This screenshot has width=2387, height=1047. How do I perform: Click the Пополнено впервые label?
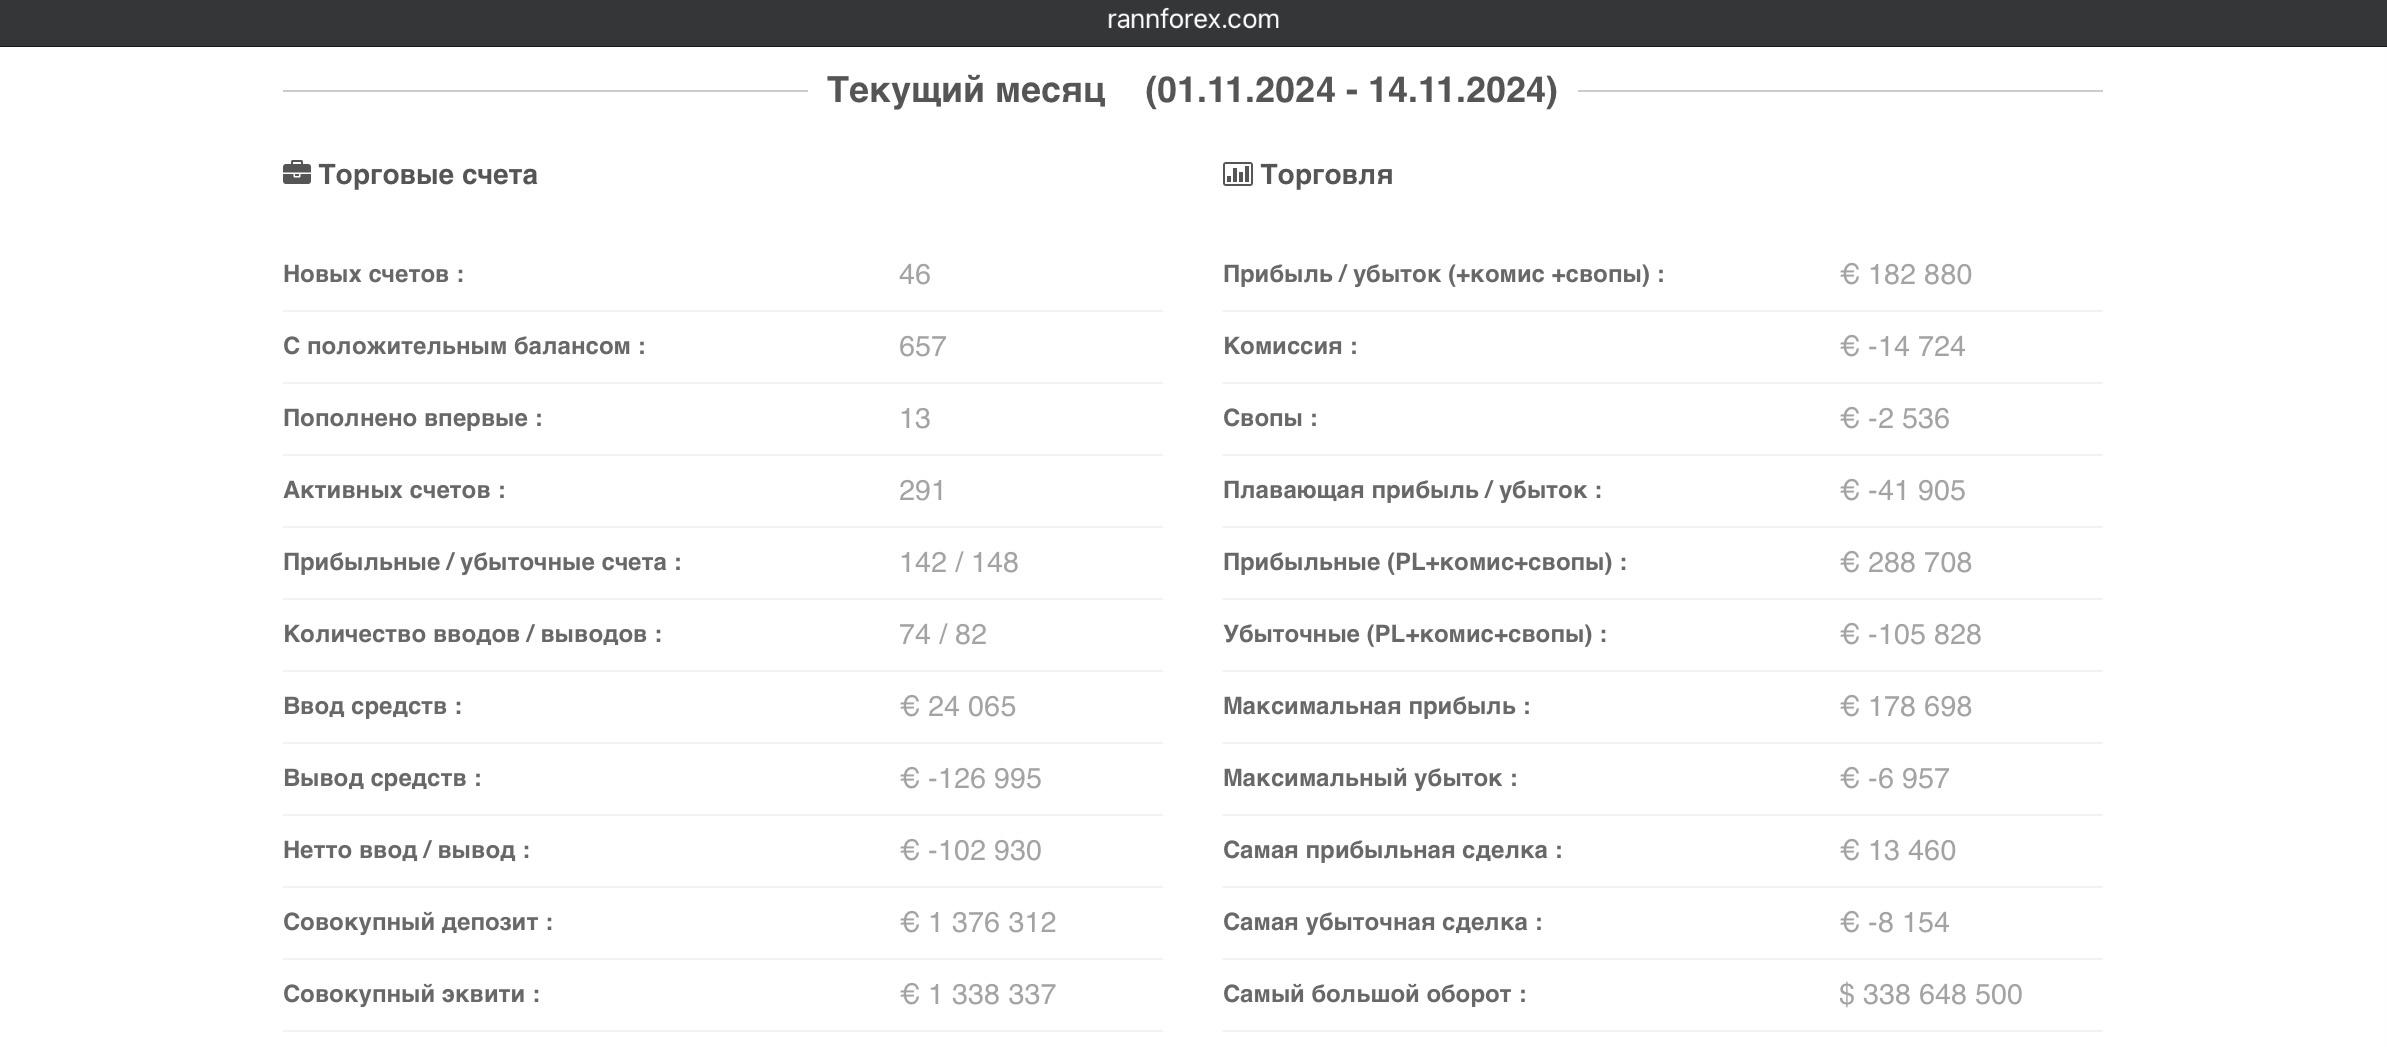coord(412,418)
